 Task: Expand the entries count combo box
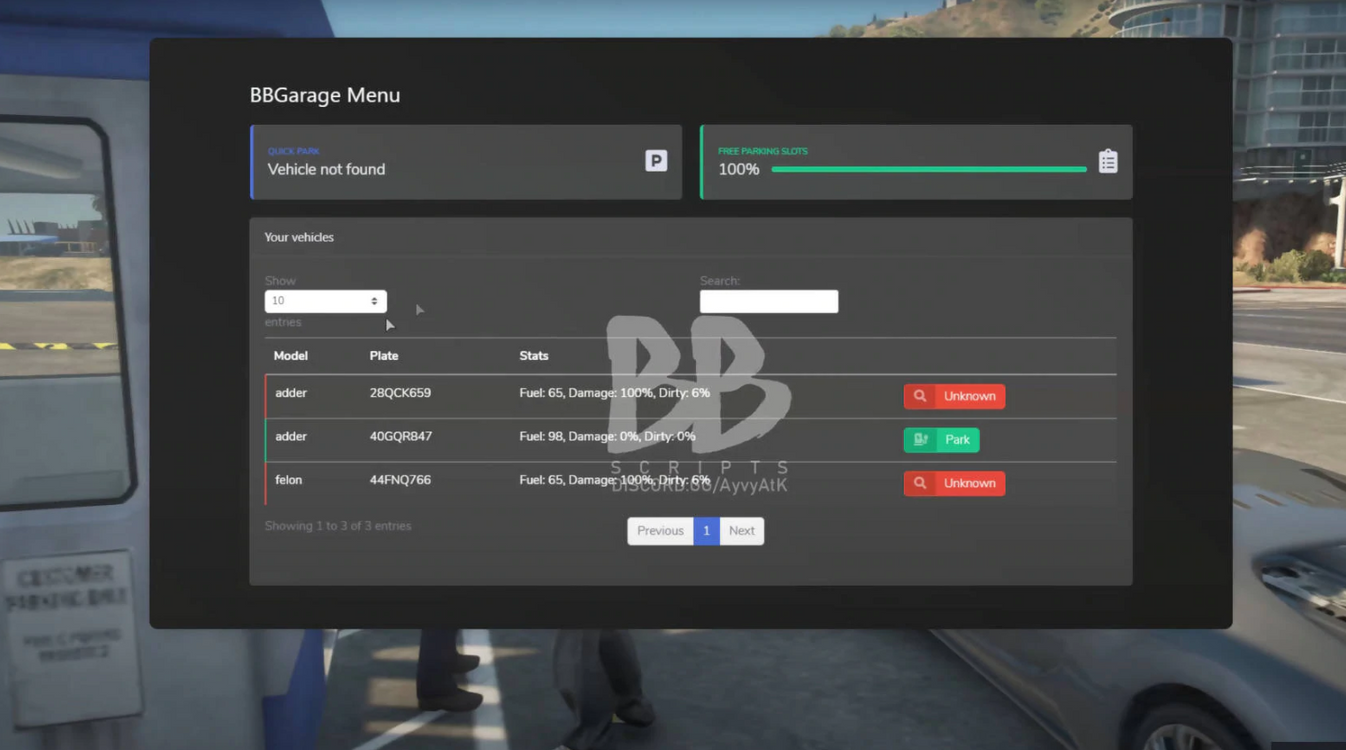(325, 300)
